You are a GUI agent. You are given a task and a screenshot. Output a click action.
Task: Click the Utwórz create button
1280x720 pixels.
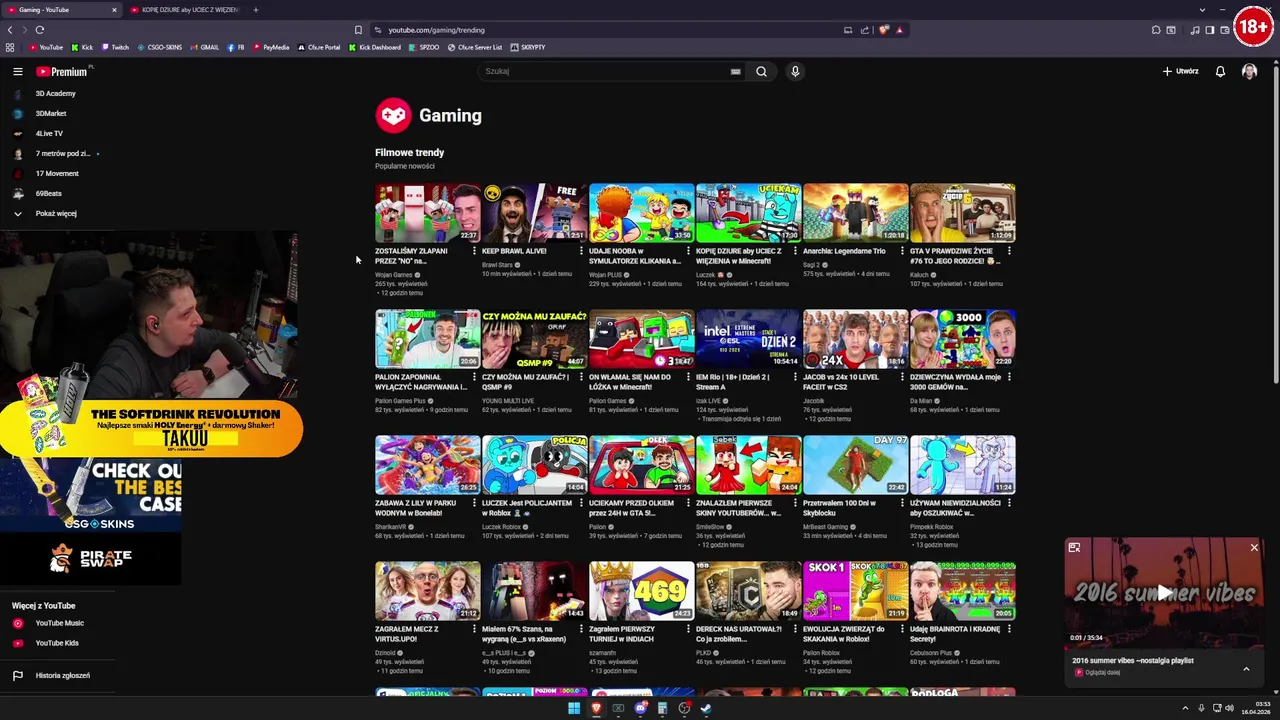tap(1180, 71)
